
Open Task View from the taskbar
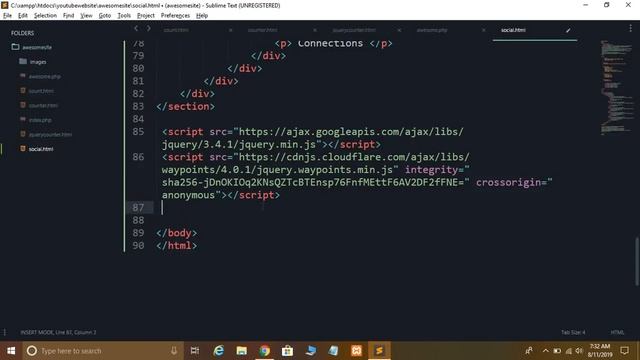pyautogui.click(x=195, y=351)
